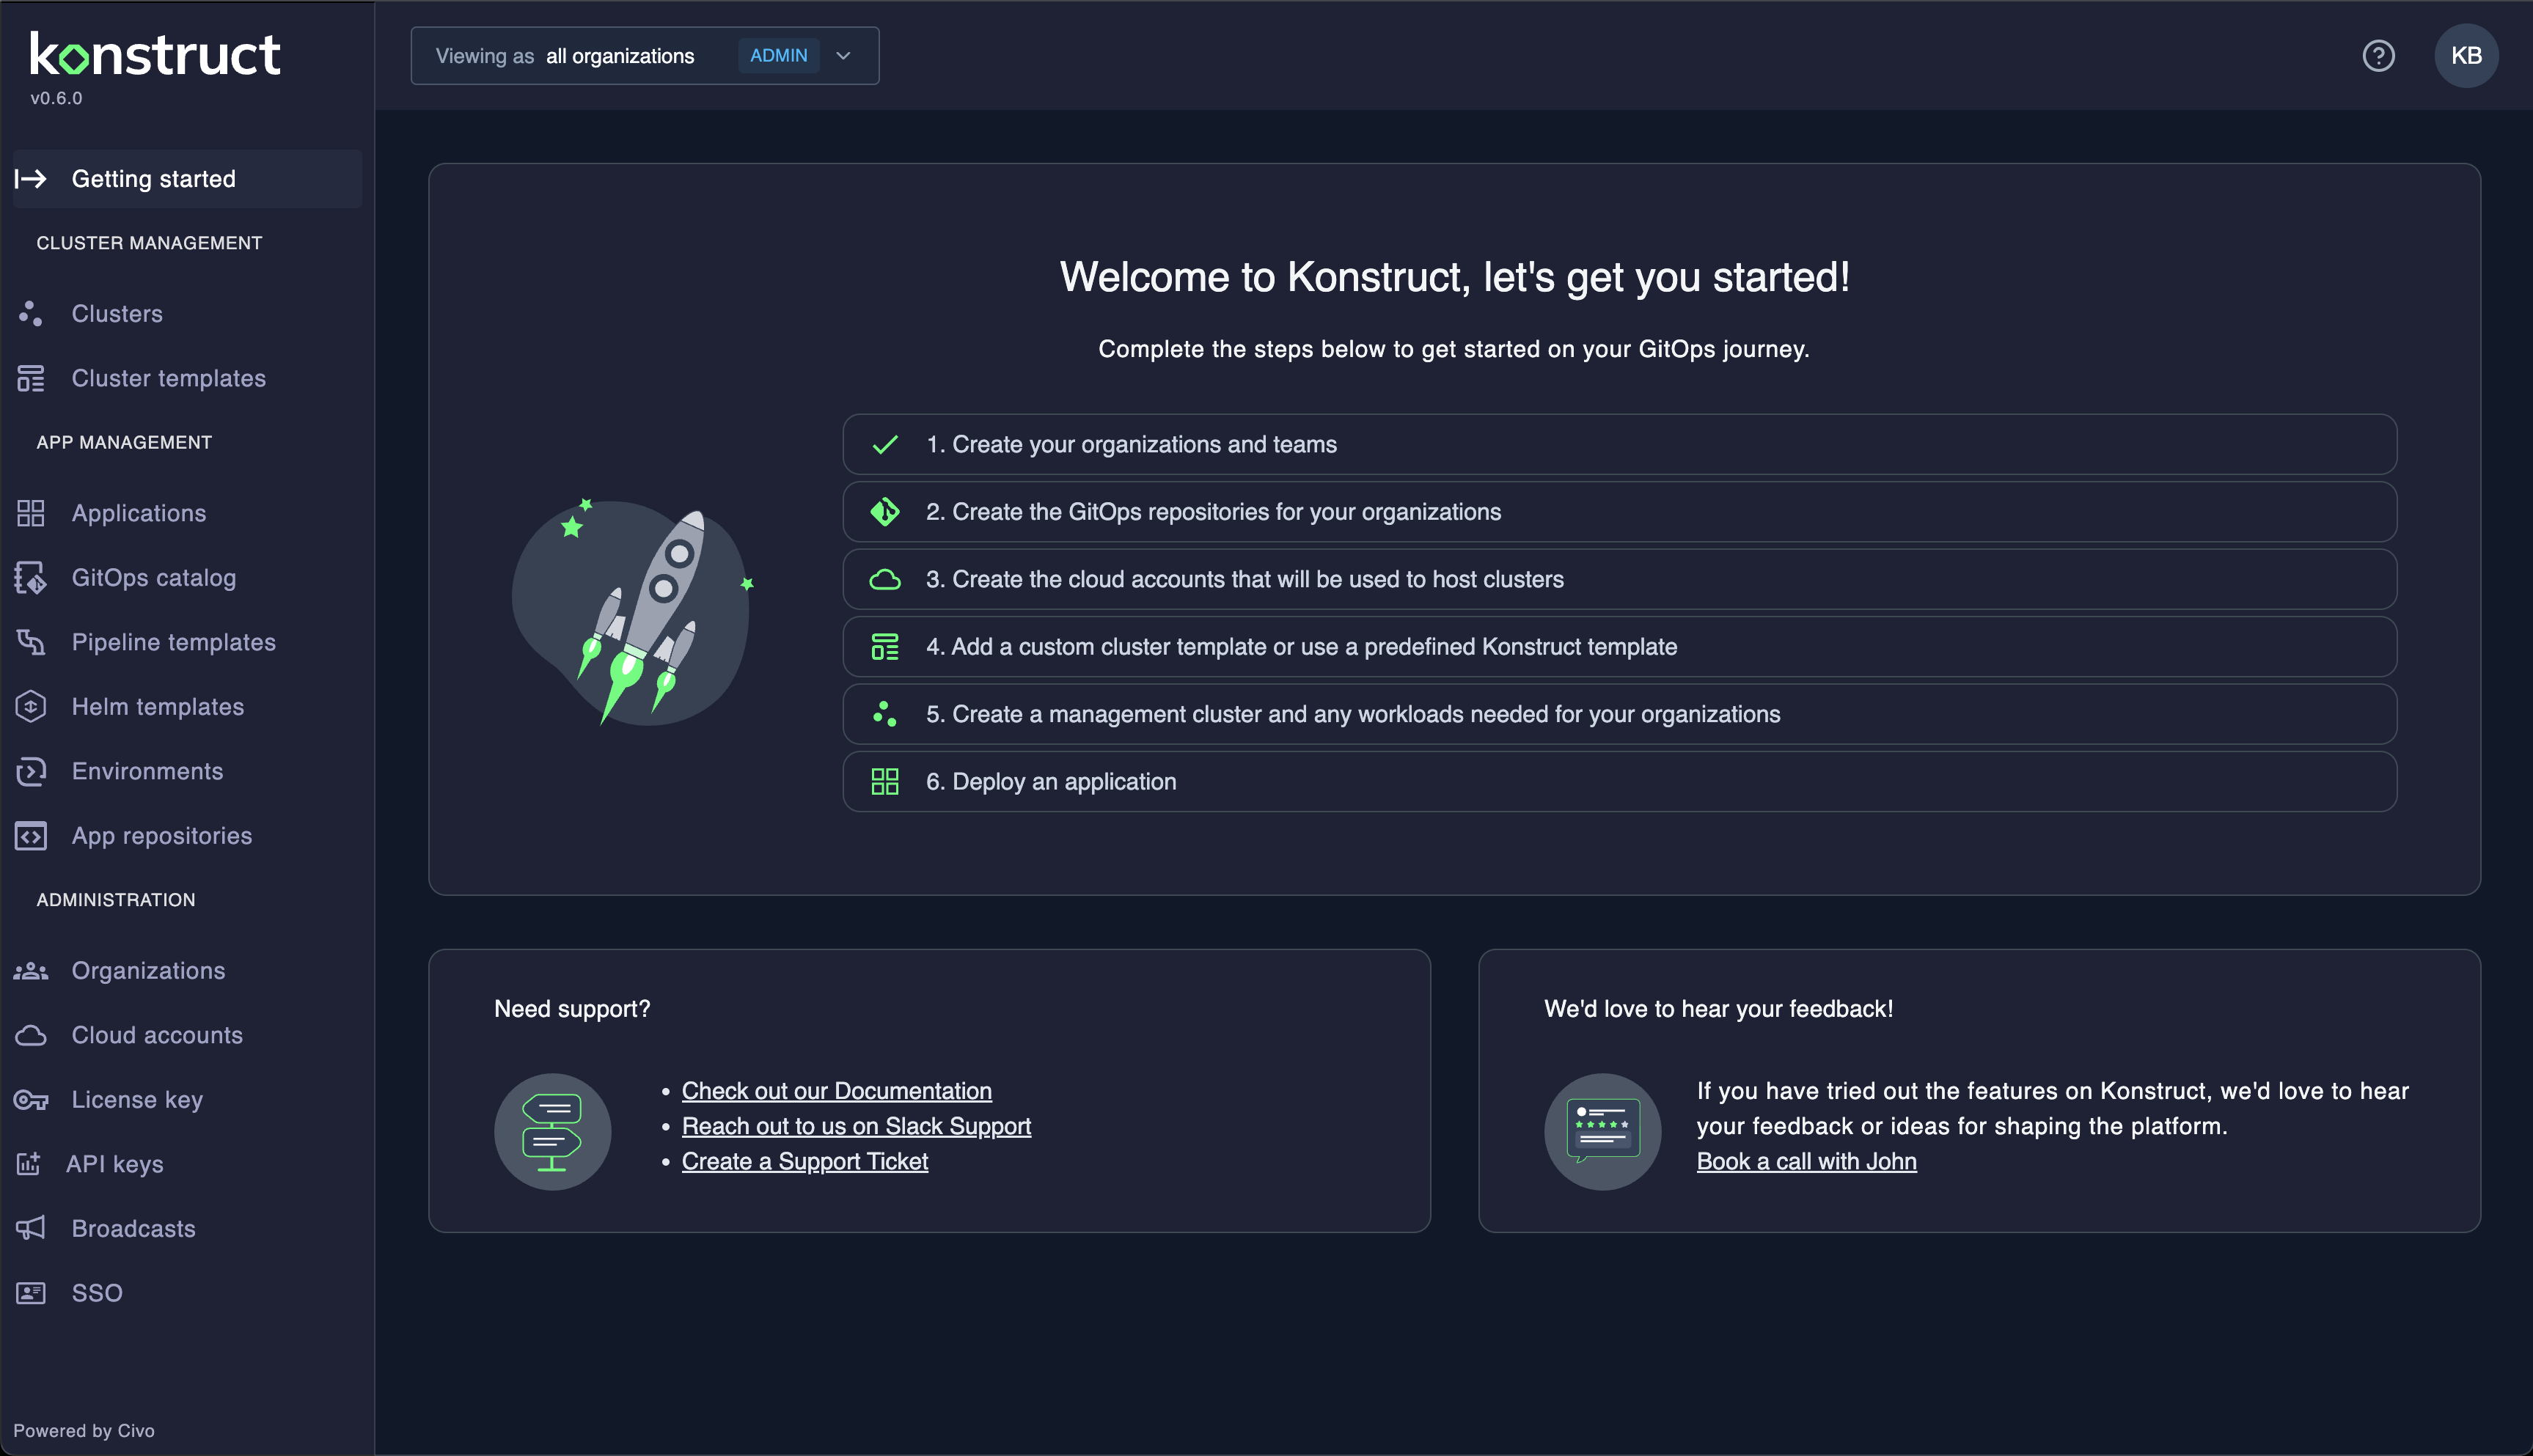Screen dimensions: 2533x1456
Task: Click the signpost support illustration icon
Action: (553, 1132)
